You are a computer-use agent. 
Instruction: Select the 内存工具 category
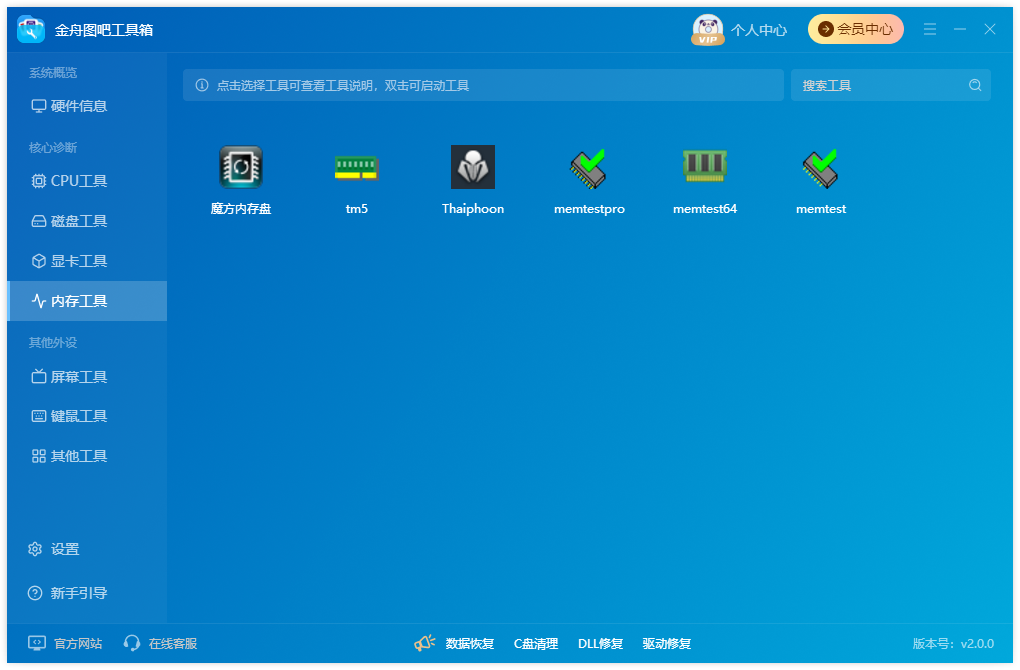(87, 301)
